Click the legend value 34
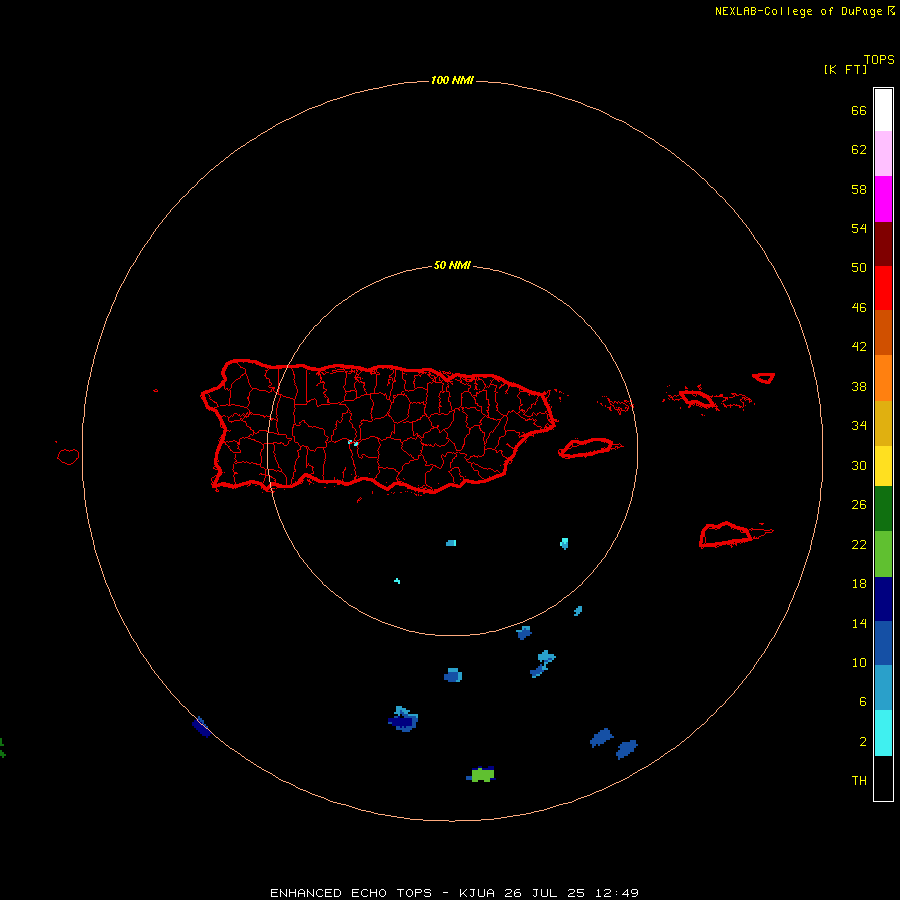The width and height of the screenshot is (900, 900). coord(859,426)
